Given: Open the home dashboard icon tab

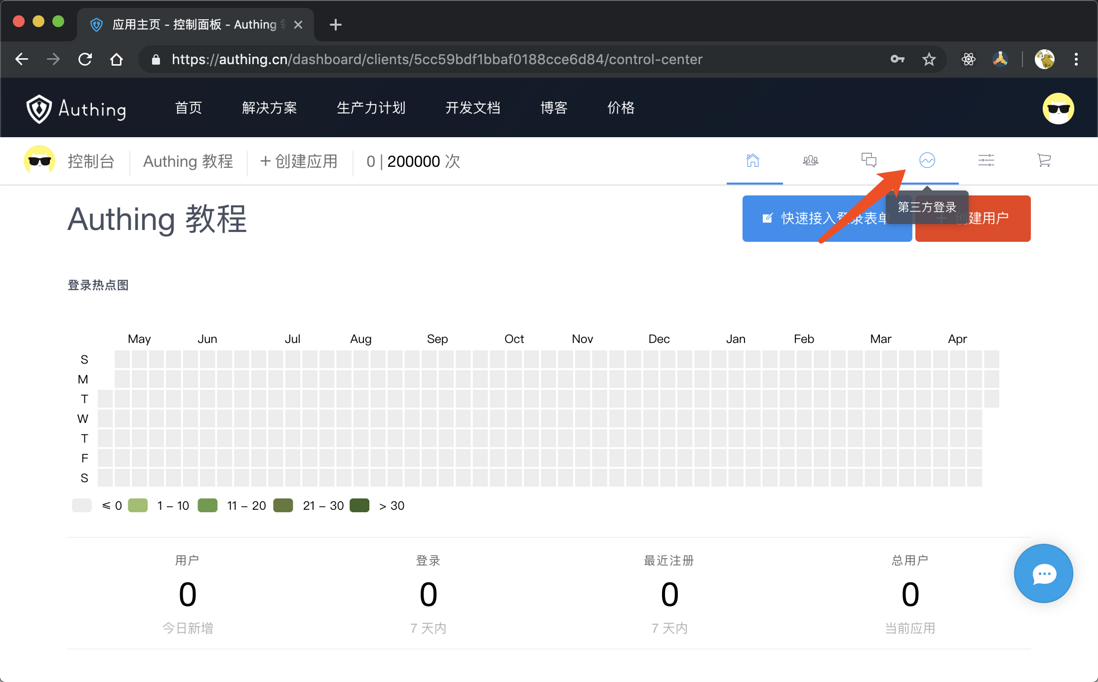Looking at the screenshot, I should (x=753, y=160).
